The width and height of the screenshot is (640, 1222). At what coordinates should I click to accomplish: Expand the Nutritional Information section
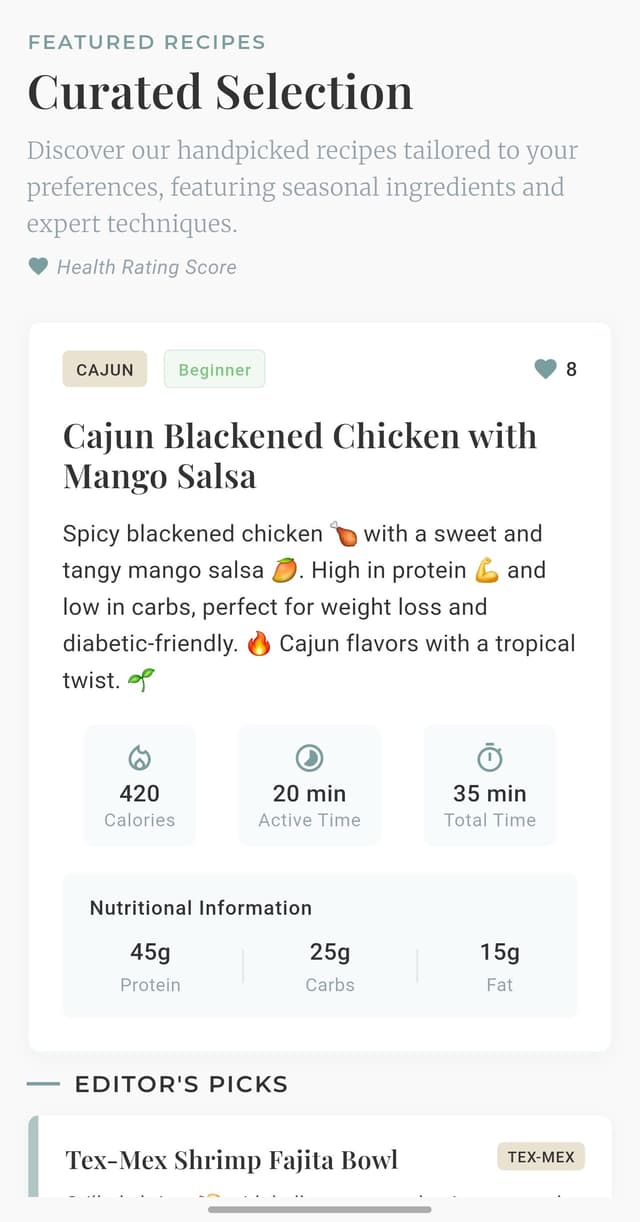(x=198, y=908)
